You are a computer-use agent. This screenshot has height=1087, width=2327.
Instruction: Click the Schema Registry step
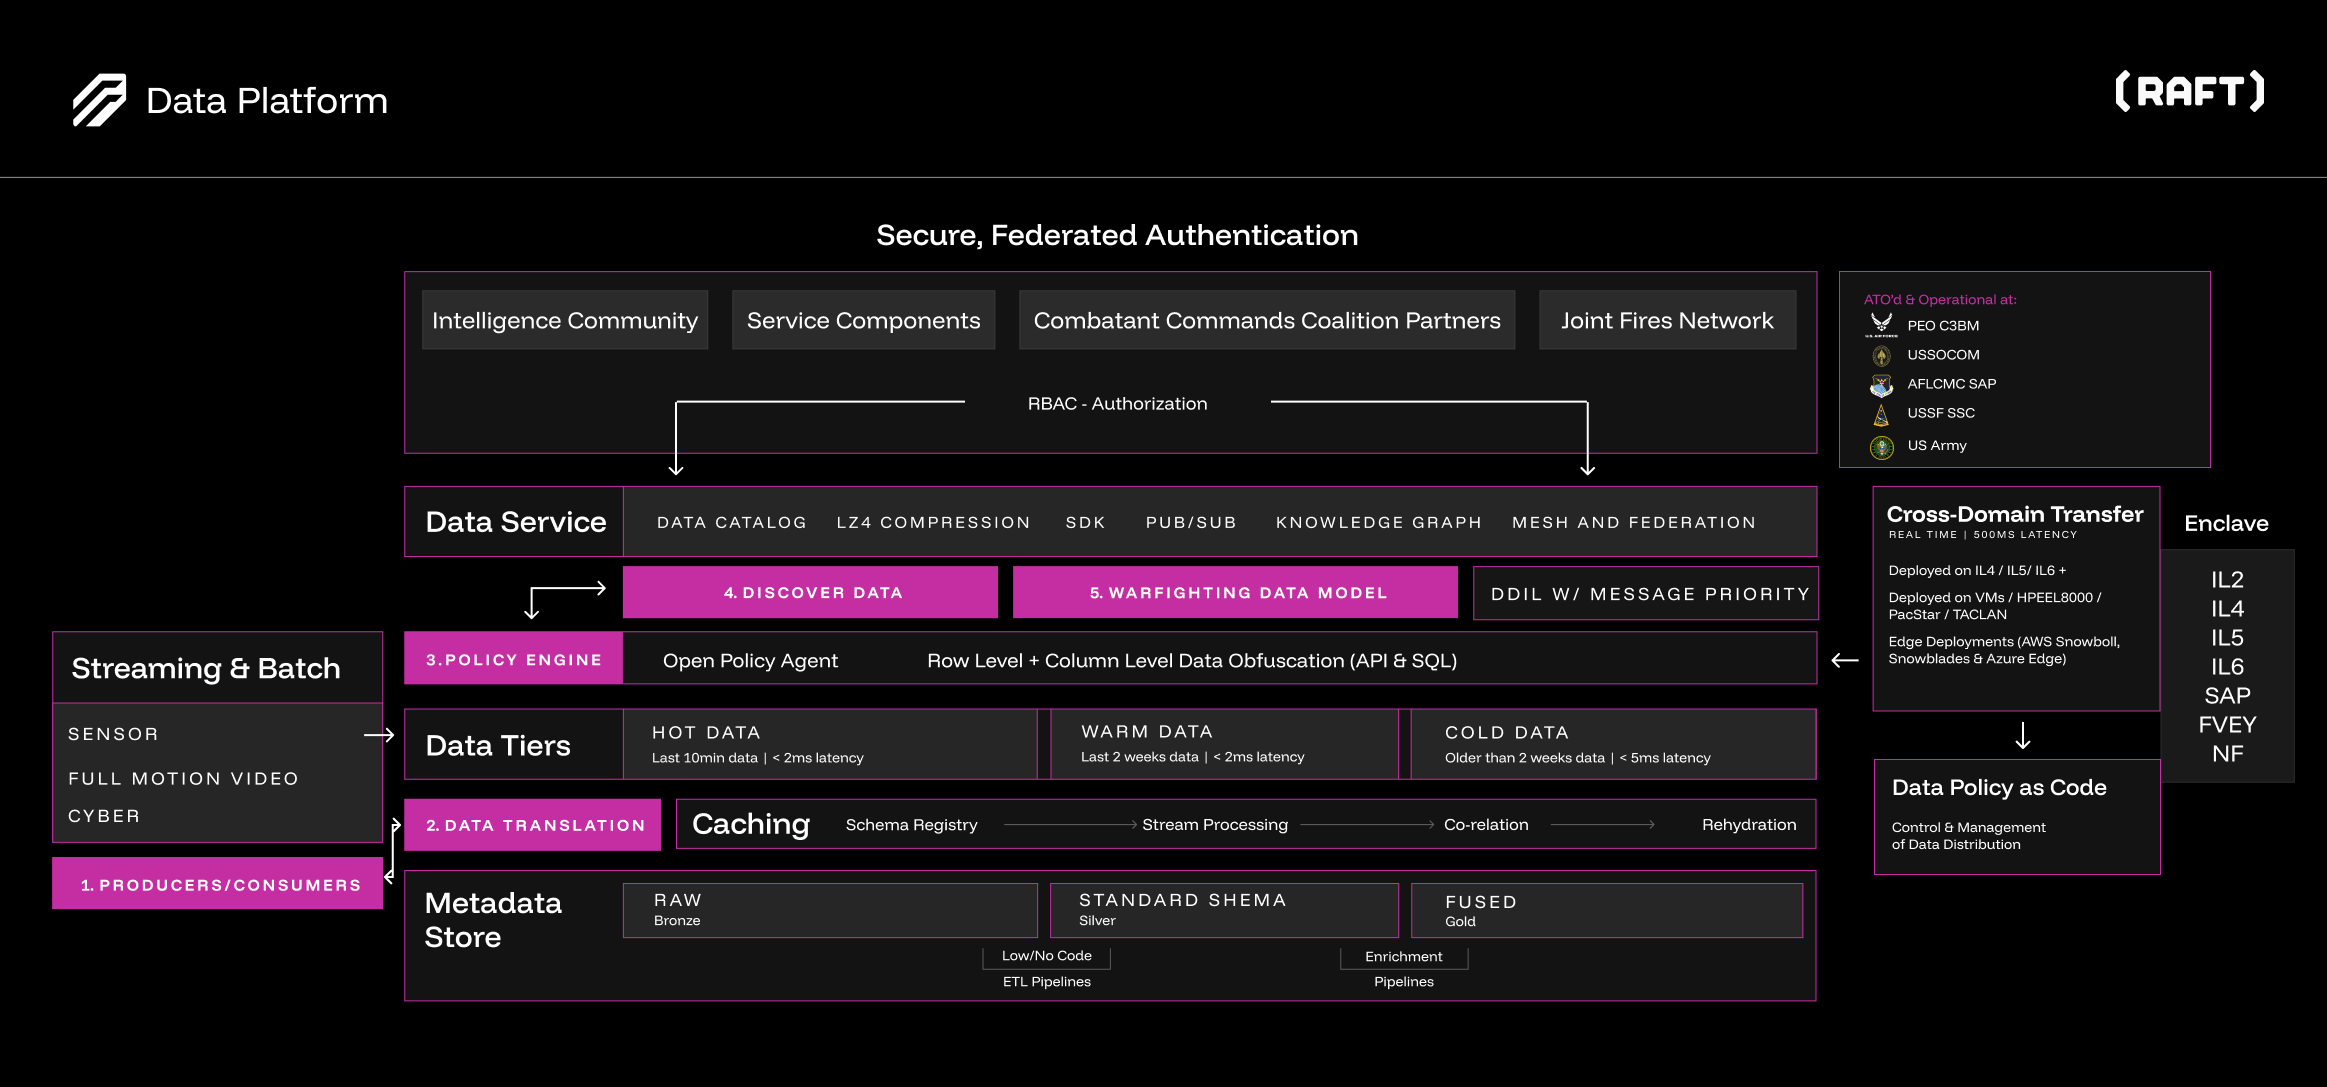pos(911,825)
